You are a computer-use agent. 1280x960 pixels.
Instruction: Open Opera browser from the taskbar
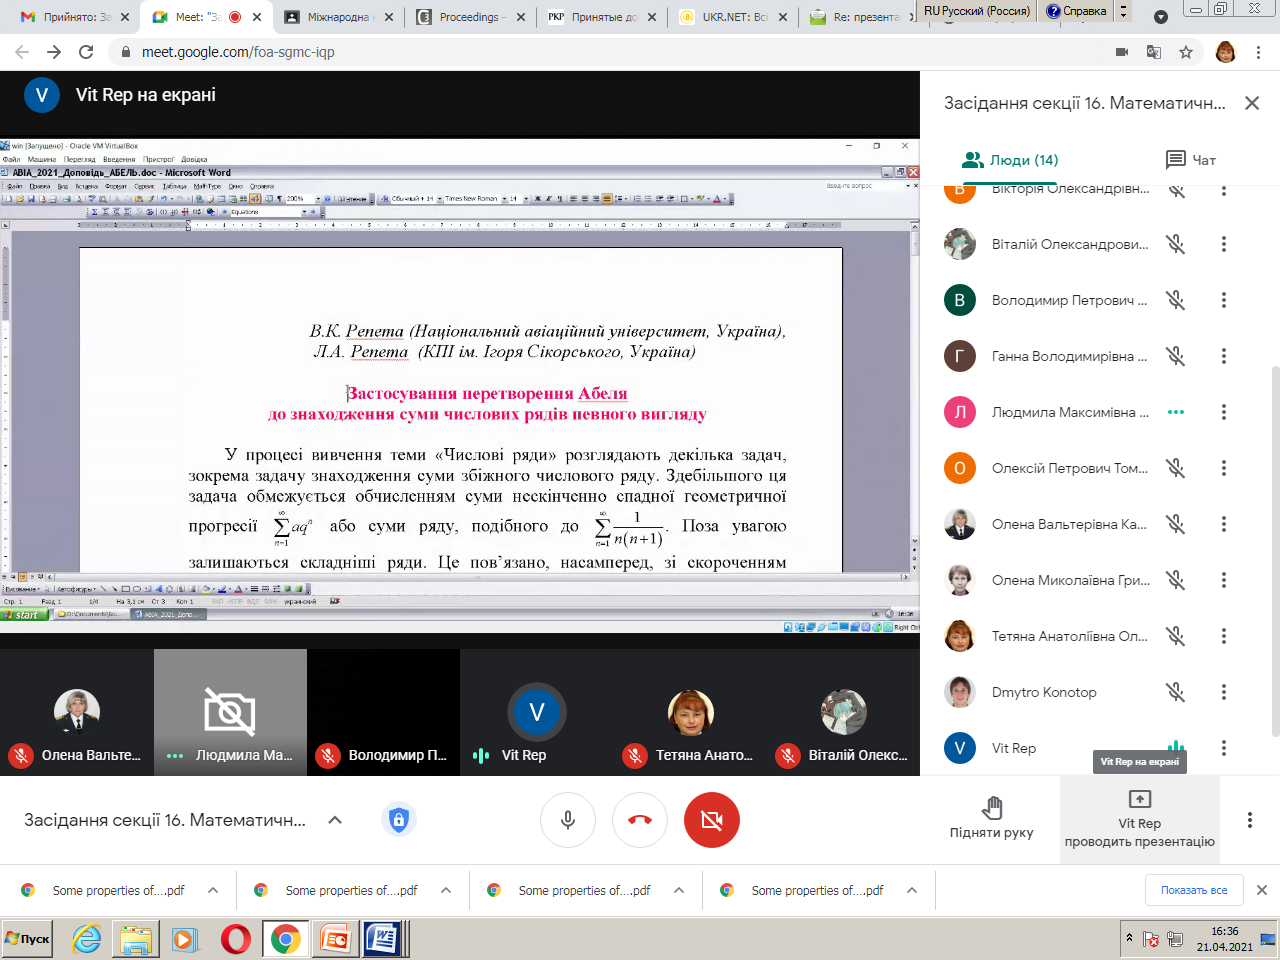coord(236,939)
